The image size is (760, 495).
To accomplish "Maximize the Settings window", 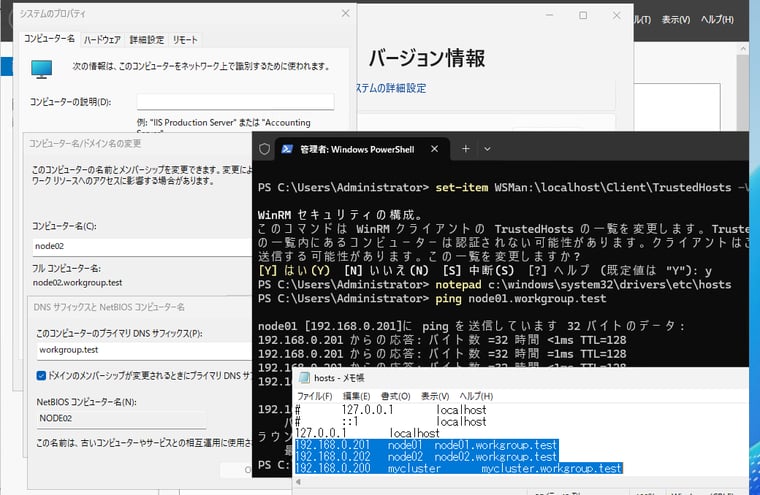I will tap(583, 16).
